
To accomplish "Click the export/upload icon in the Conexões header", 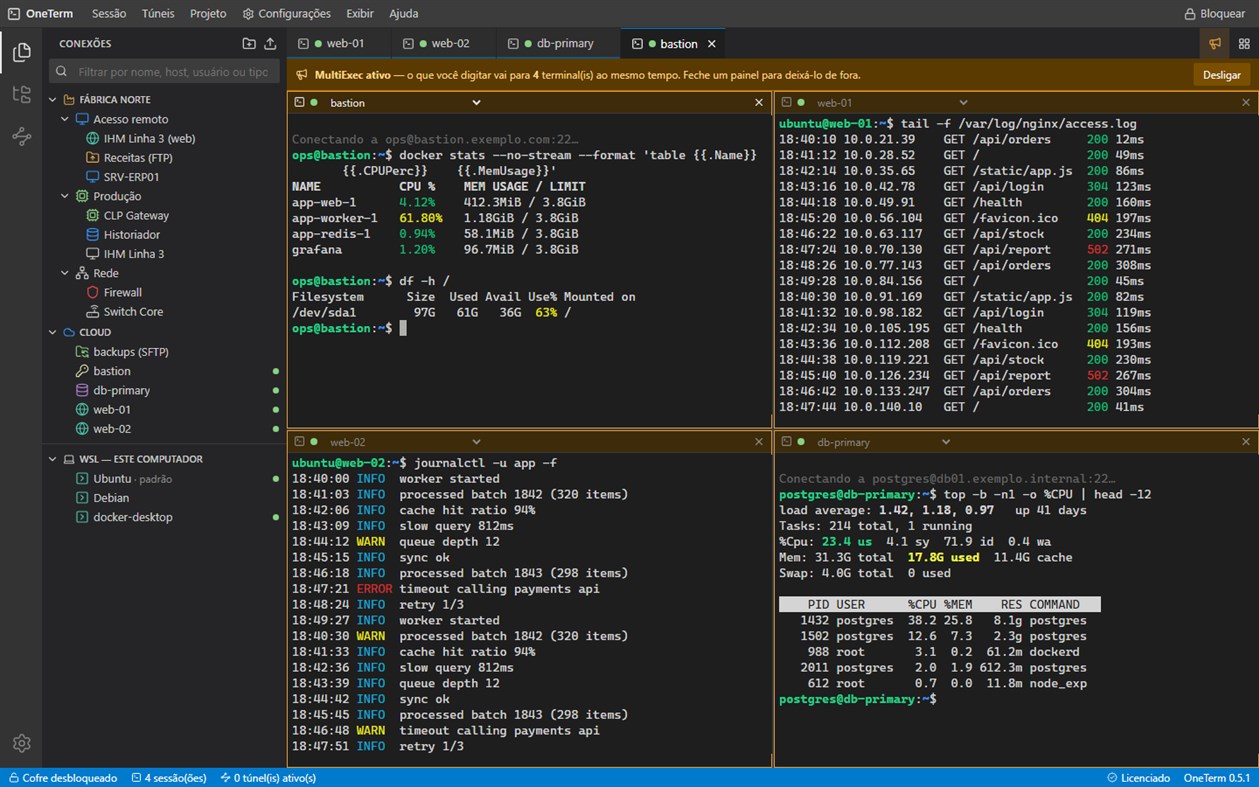I will click(x=270, y=44).
